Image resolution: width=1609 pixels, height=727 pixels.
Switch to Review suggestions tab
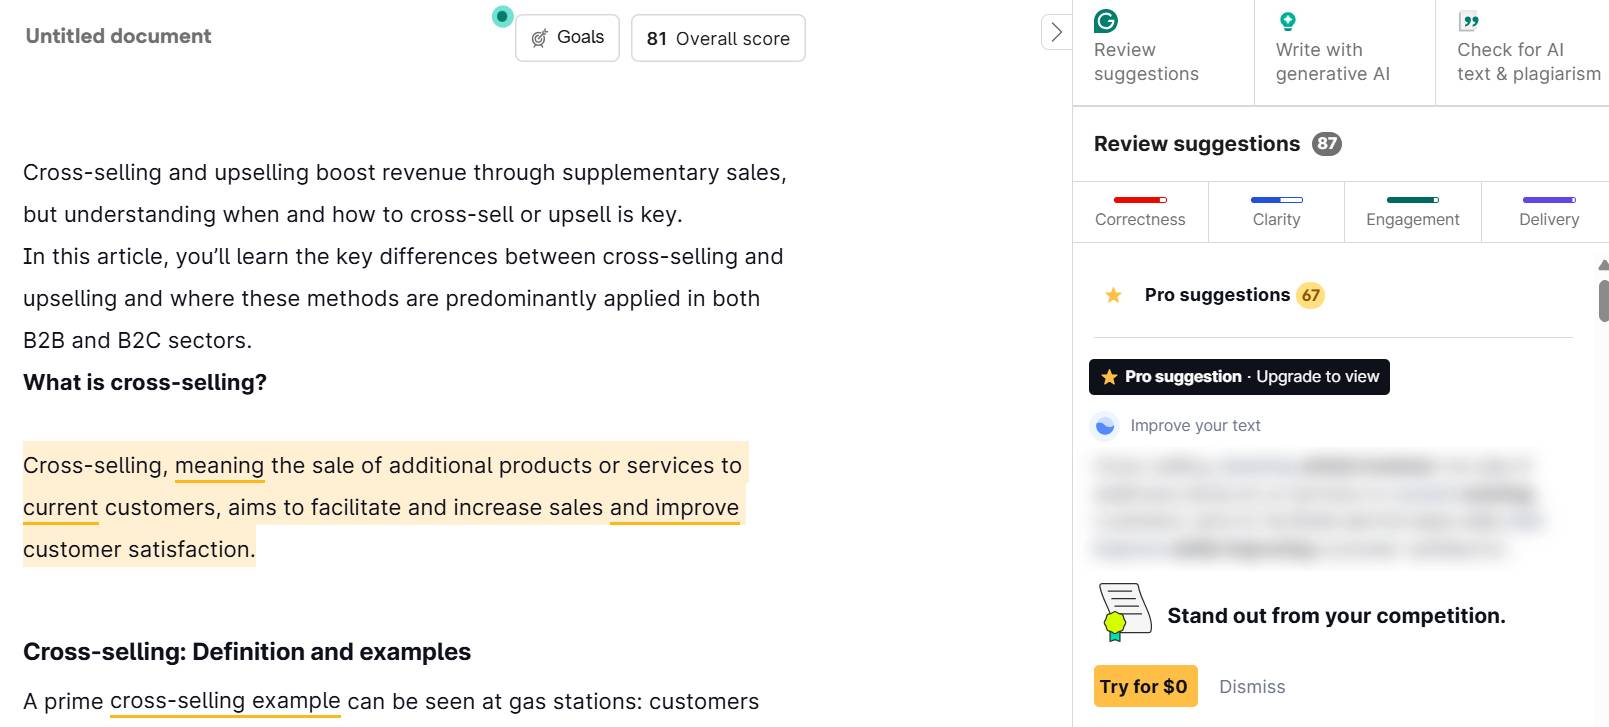1163,52
